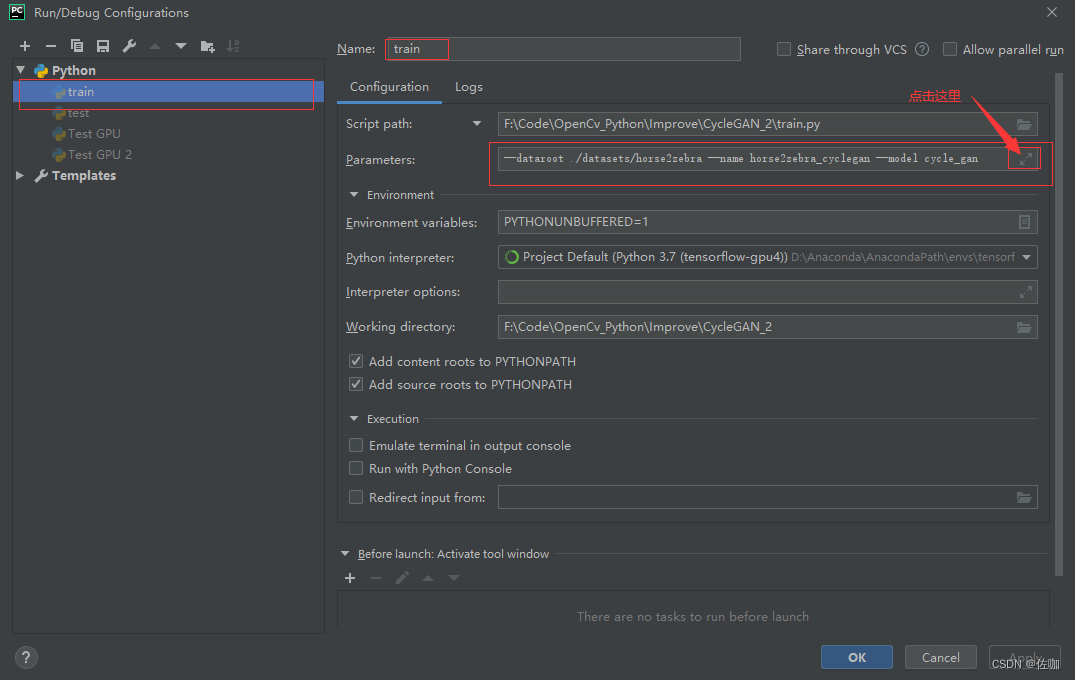Click the OK button
Screen dimensions: 1075x680
[856, 657]
